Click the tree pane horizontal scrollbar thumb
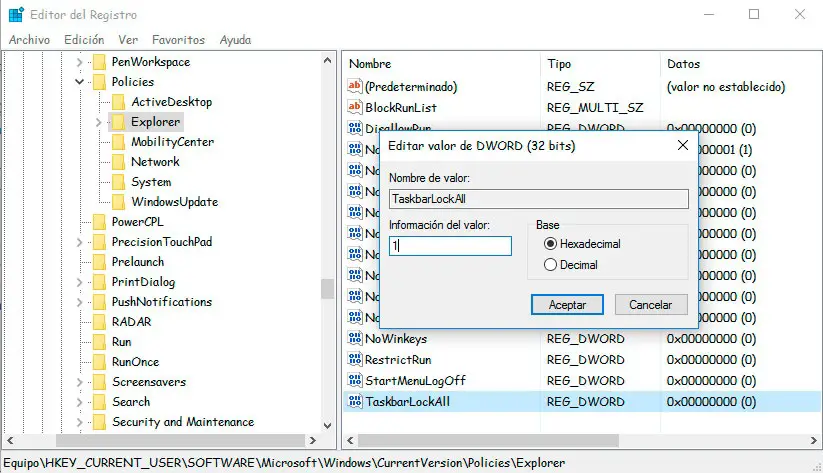Image resolution: width=823 pixels, height=473 pixels. (180, 440)
